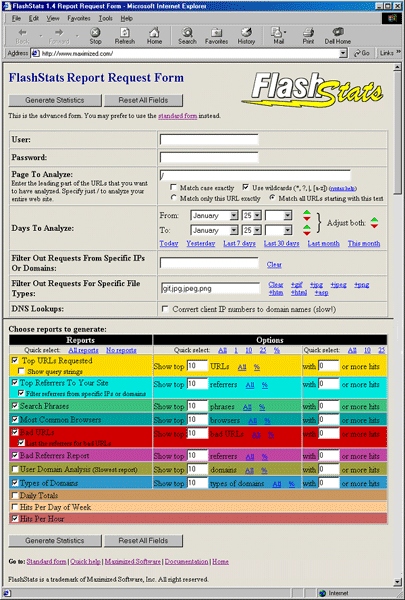Click red down arrow next to Adjust both
The width and height of the screenshot is (405, 600).
374,226
